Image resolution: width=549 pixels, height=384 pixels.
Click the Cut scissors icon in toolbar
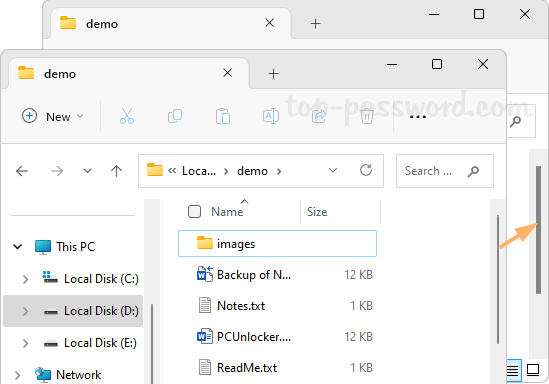pyautogui.click(x=126, y=116)
